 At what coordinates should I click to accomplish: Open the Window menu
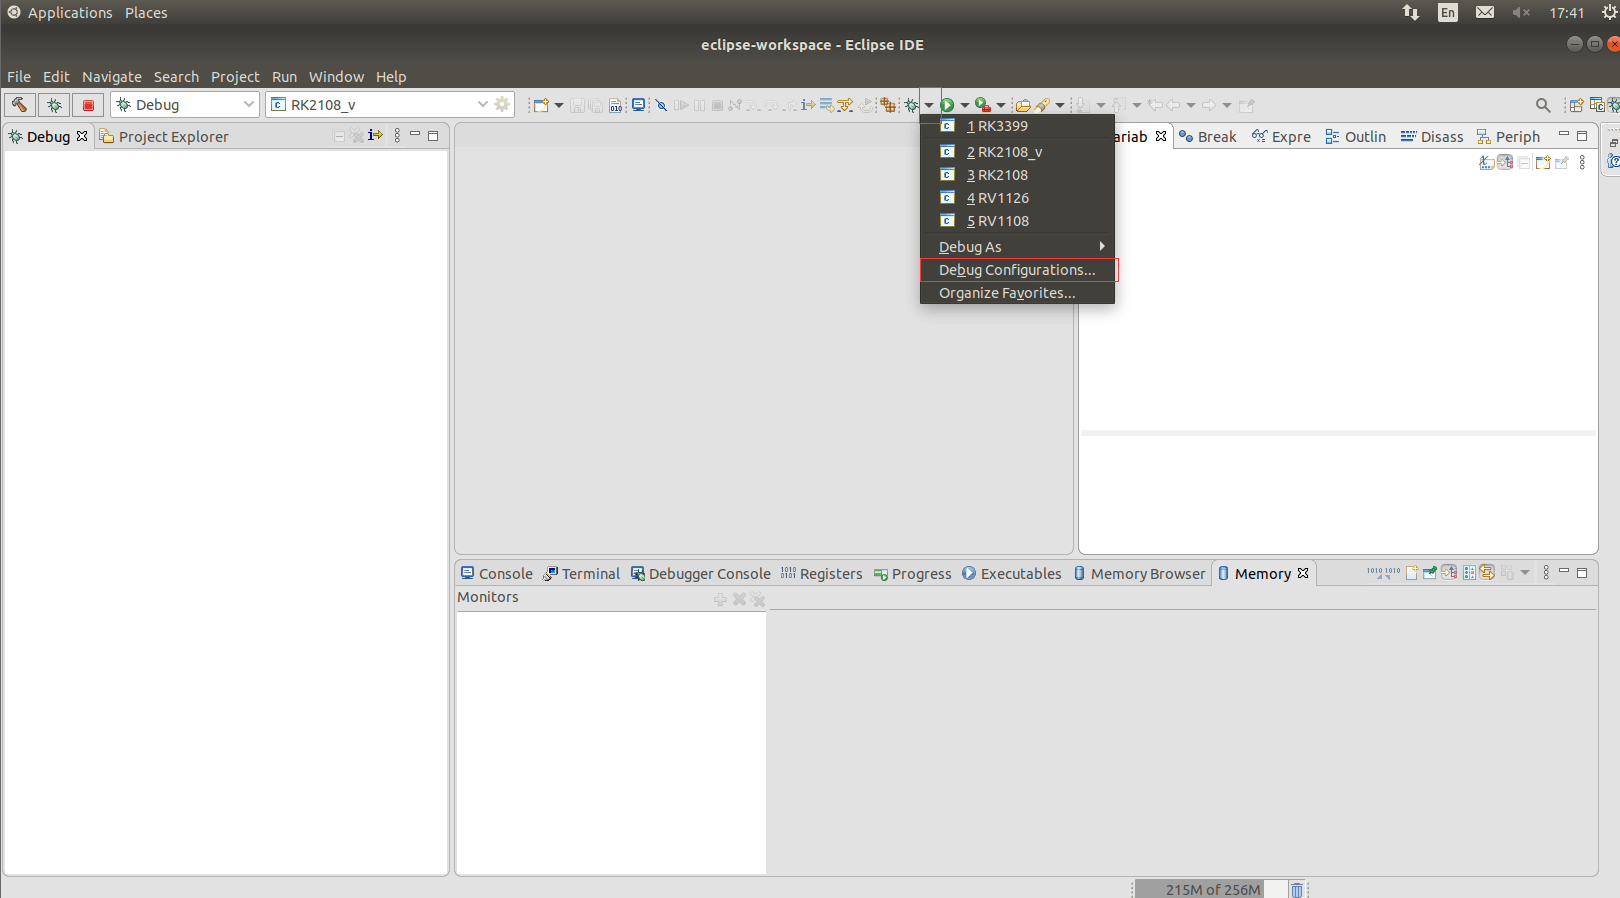336,77
